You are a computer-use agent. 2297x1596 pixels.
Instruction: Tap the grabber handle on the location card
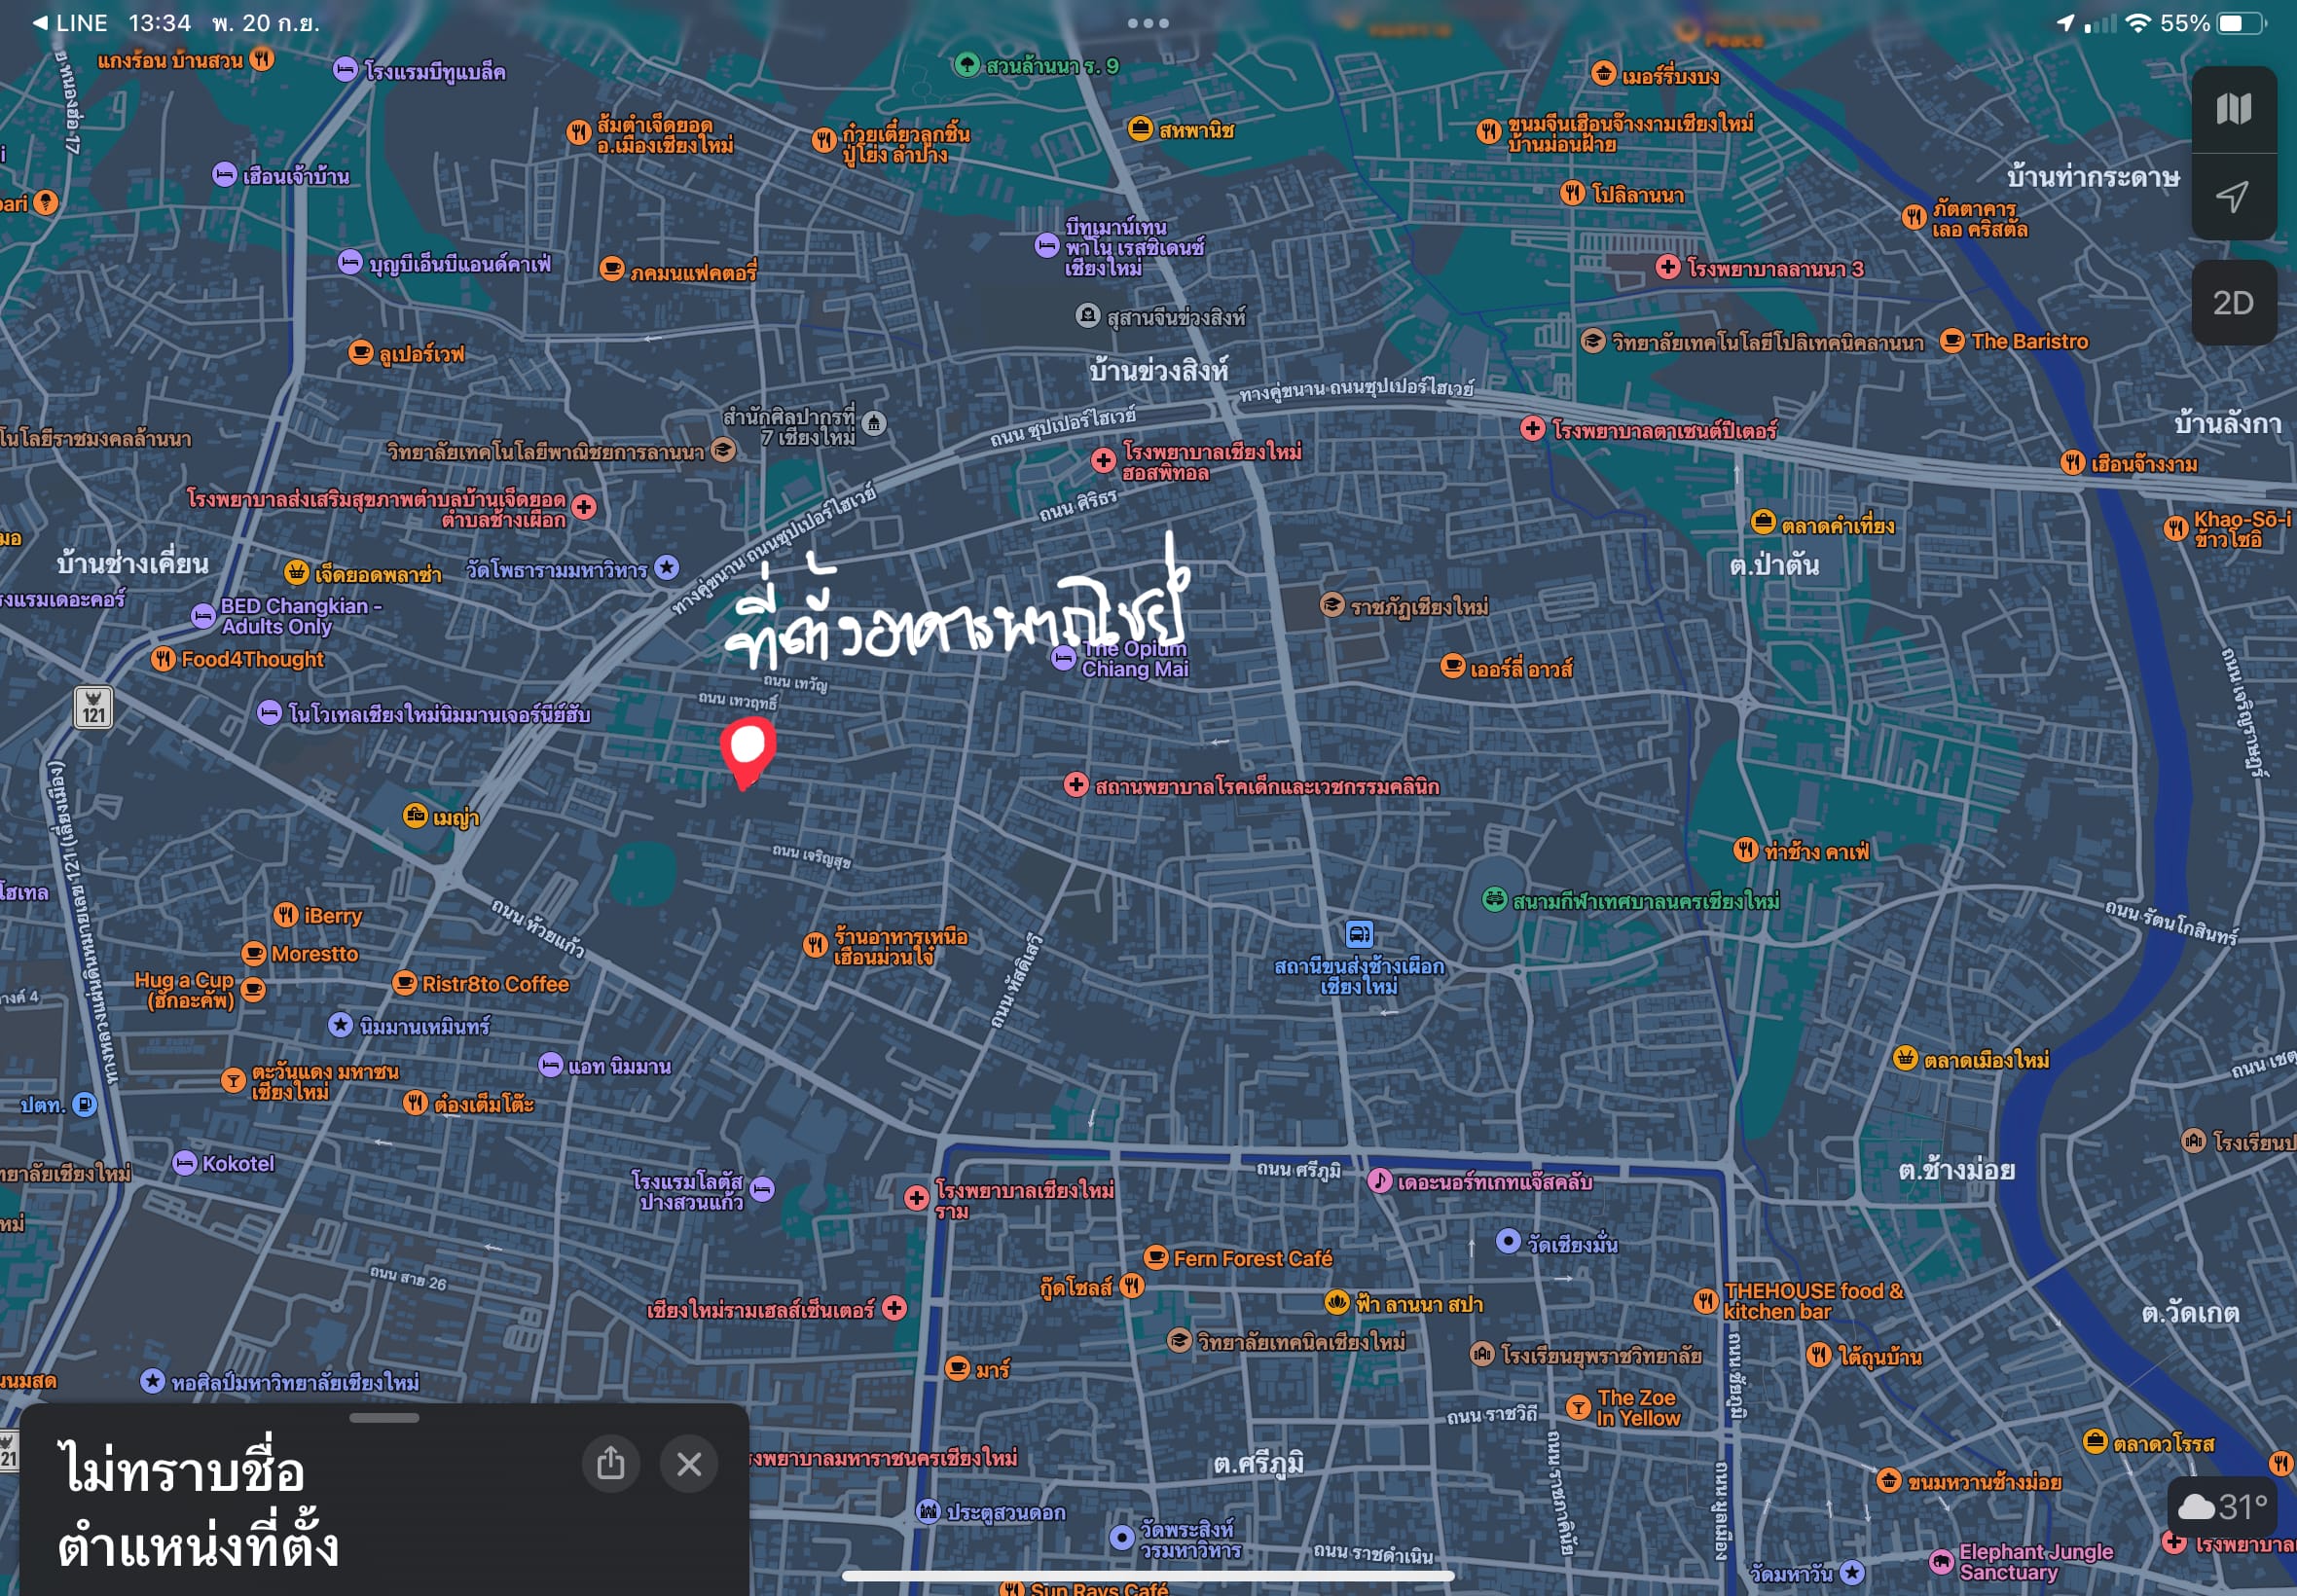[384, 1417]
